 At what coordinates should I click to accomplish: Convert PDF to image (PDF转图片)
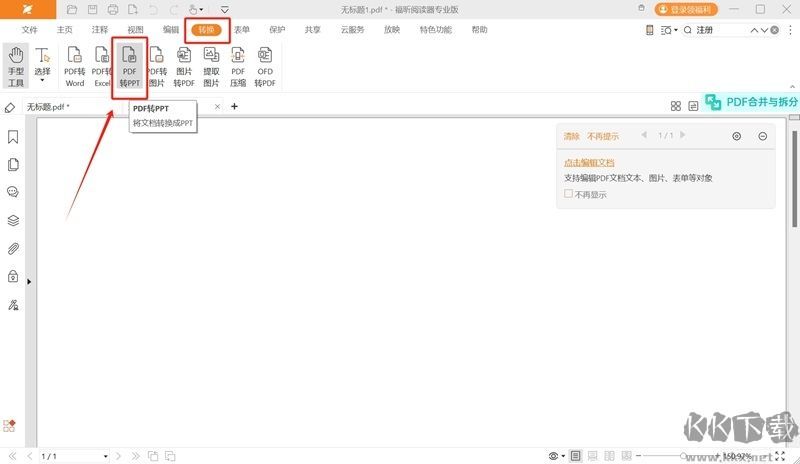point(157,66)
